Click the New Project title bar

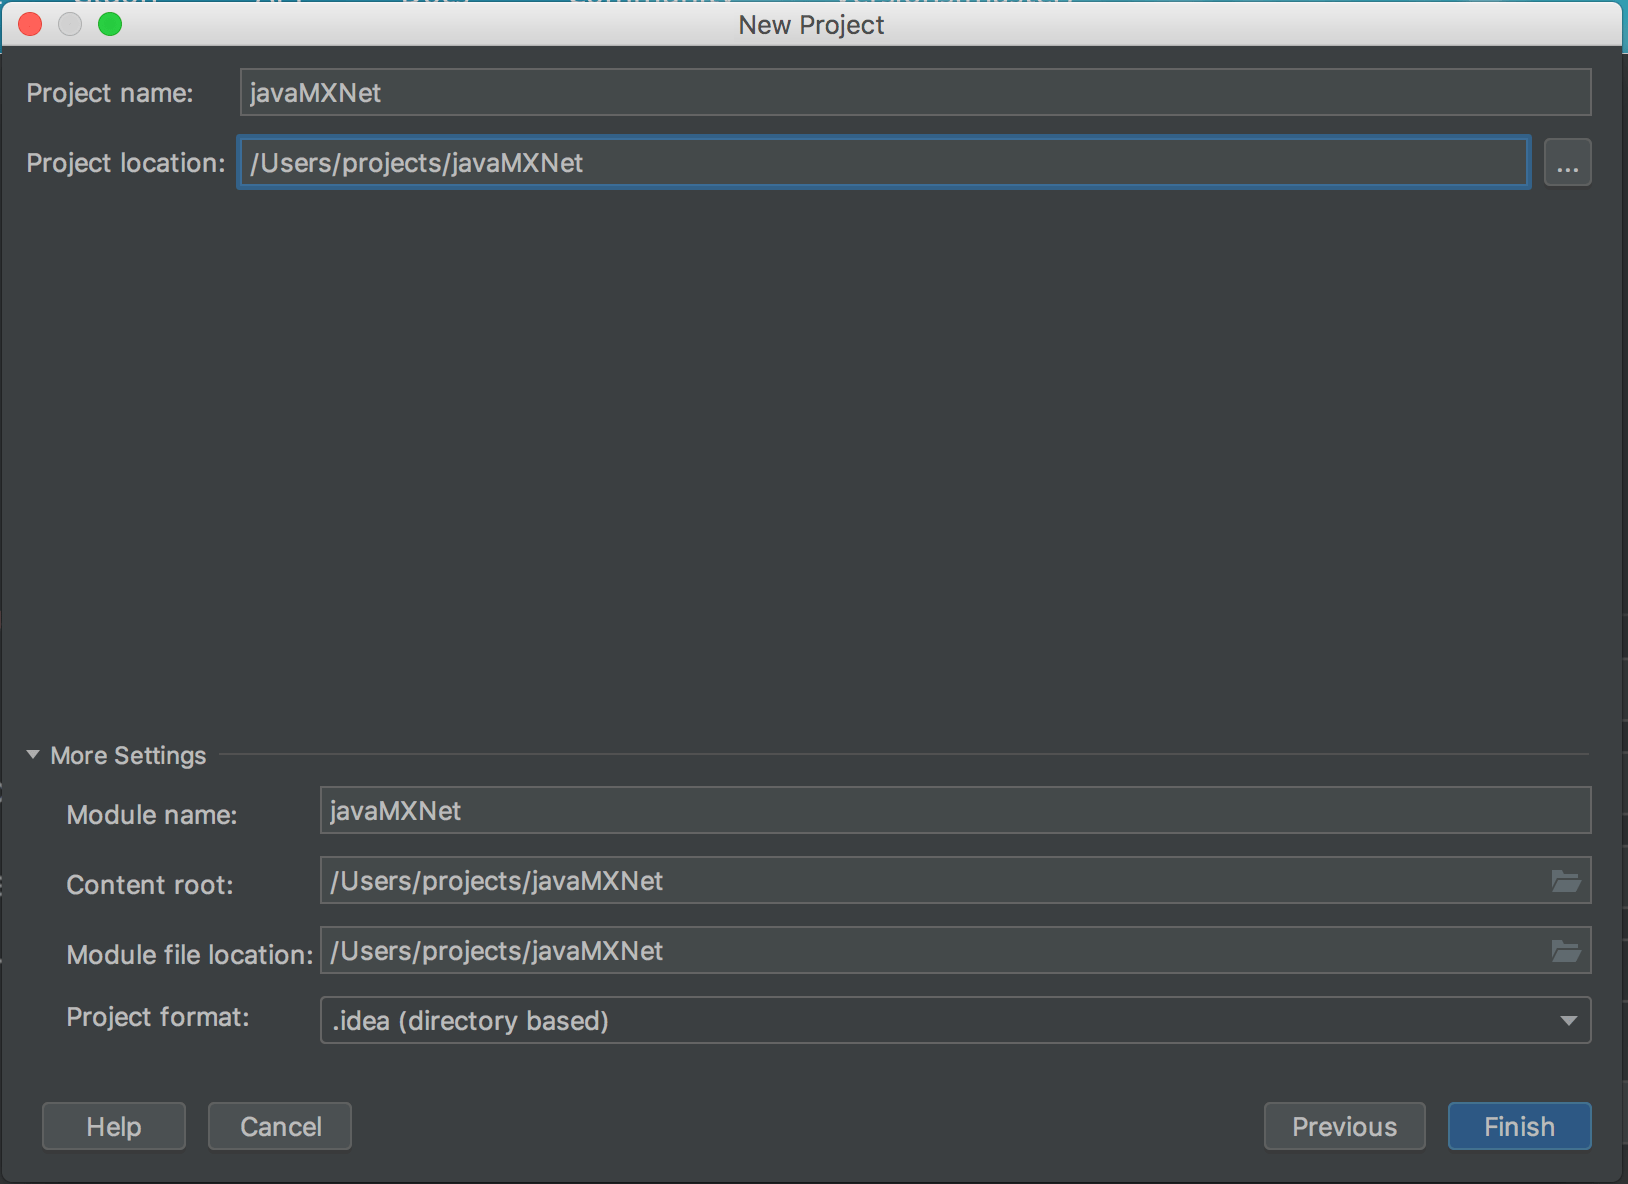click(810, 24)
